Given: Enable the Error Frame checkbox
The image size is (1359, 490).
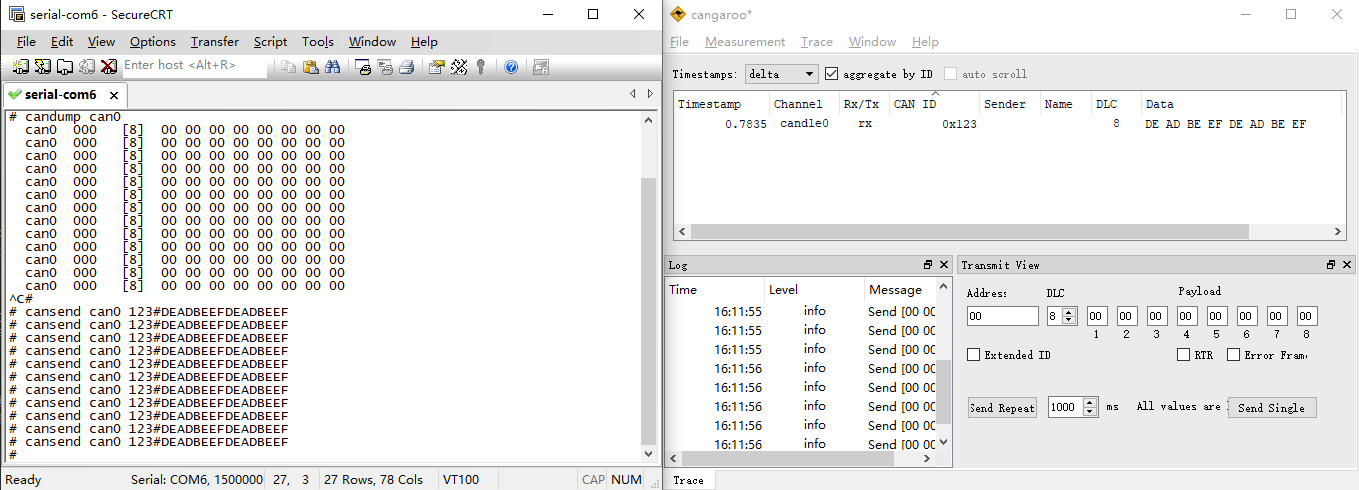Looking at the screenshot, I should click(1233, 355).
